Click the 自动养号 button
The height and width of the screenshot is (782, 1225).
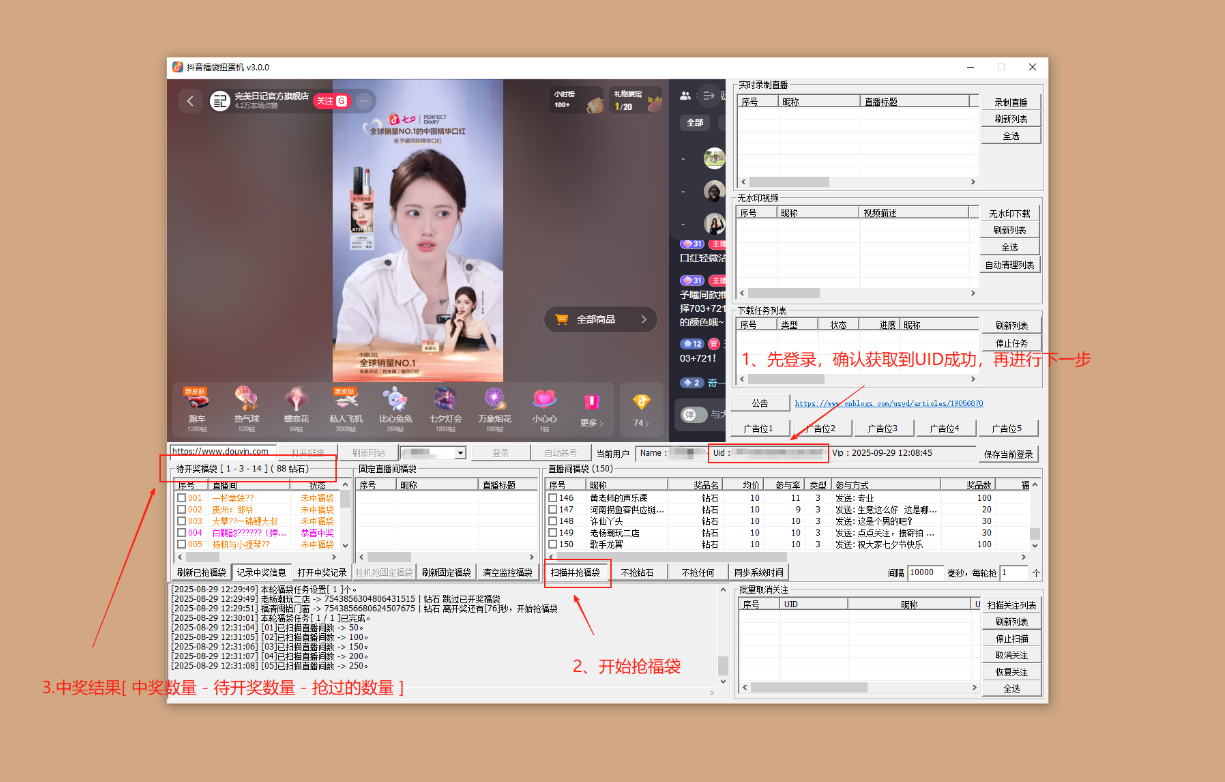(x=560, y=453)
